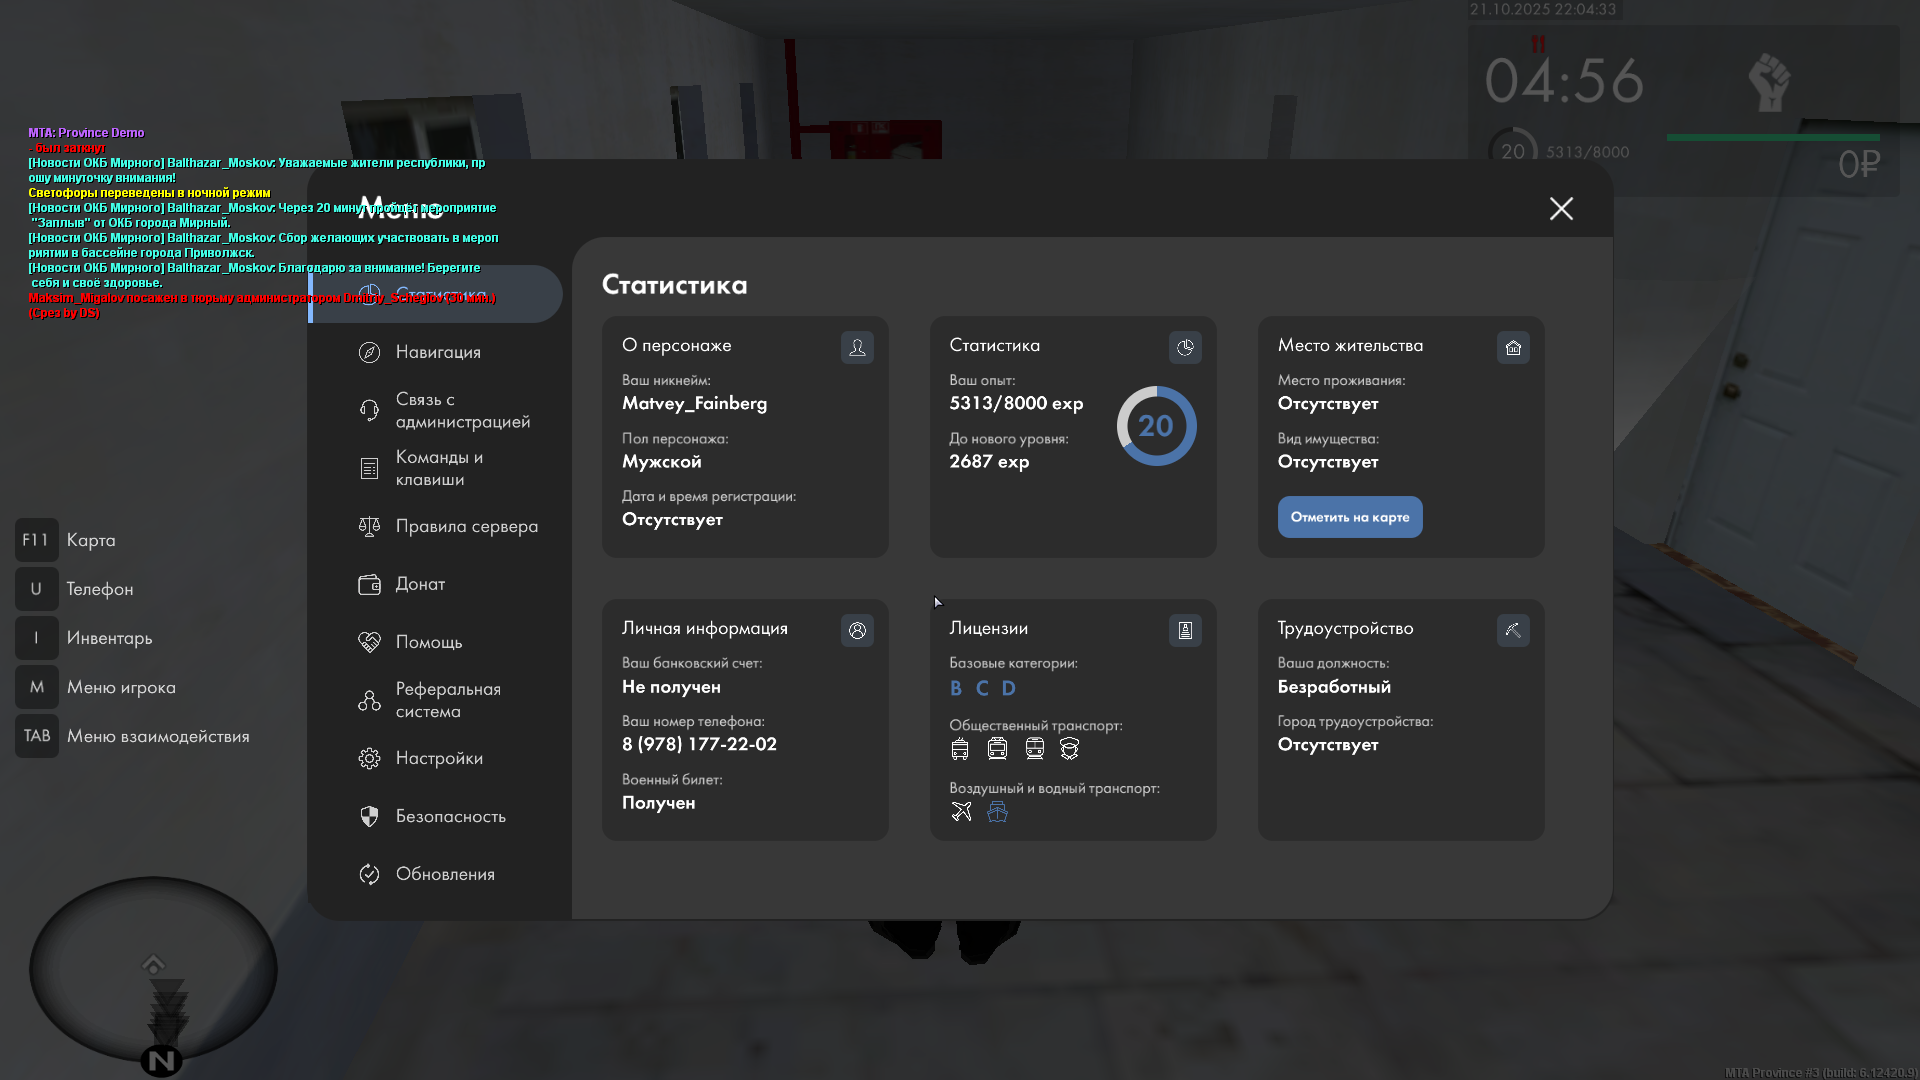Click the character profile icon in О персонаже card

click(x=857, y=347)
